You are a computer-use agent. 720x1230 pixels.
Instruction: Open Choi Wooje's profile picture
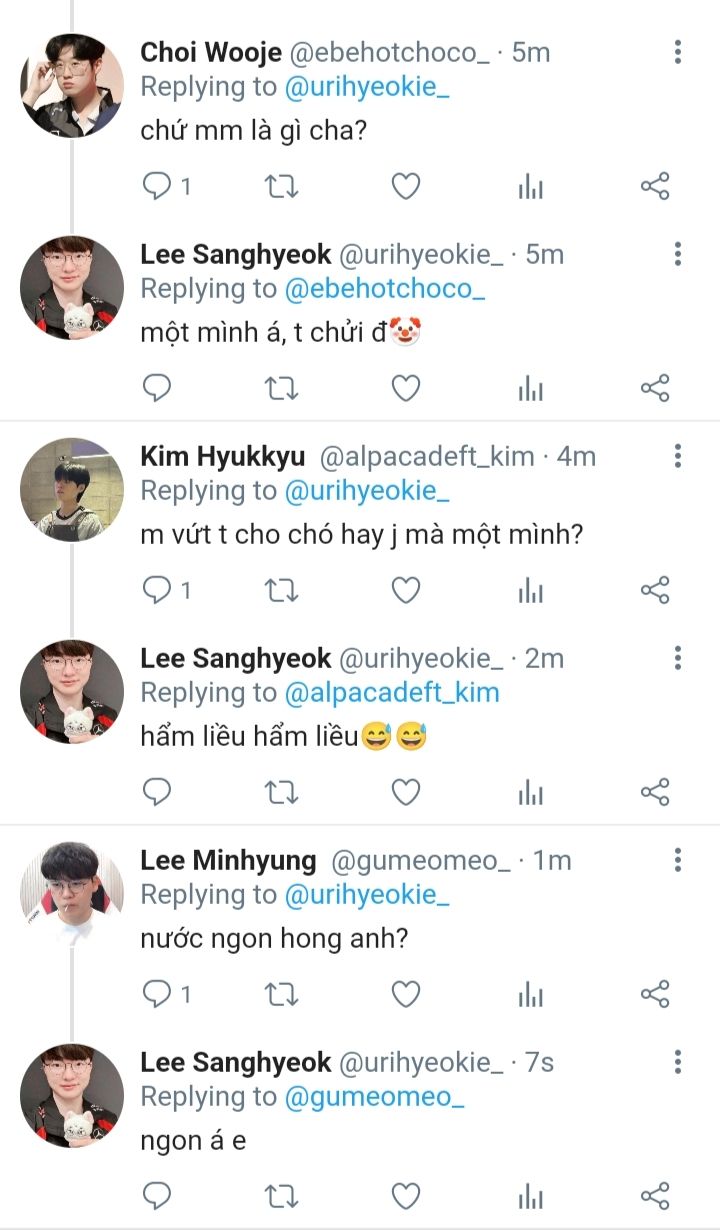tap(72, 86)
